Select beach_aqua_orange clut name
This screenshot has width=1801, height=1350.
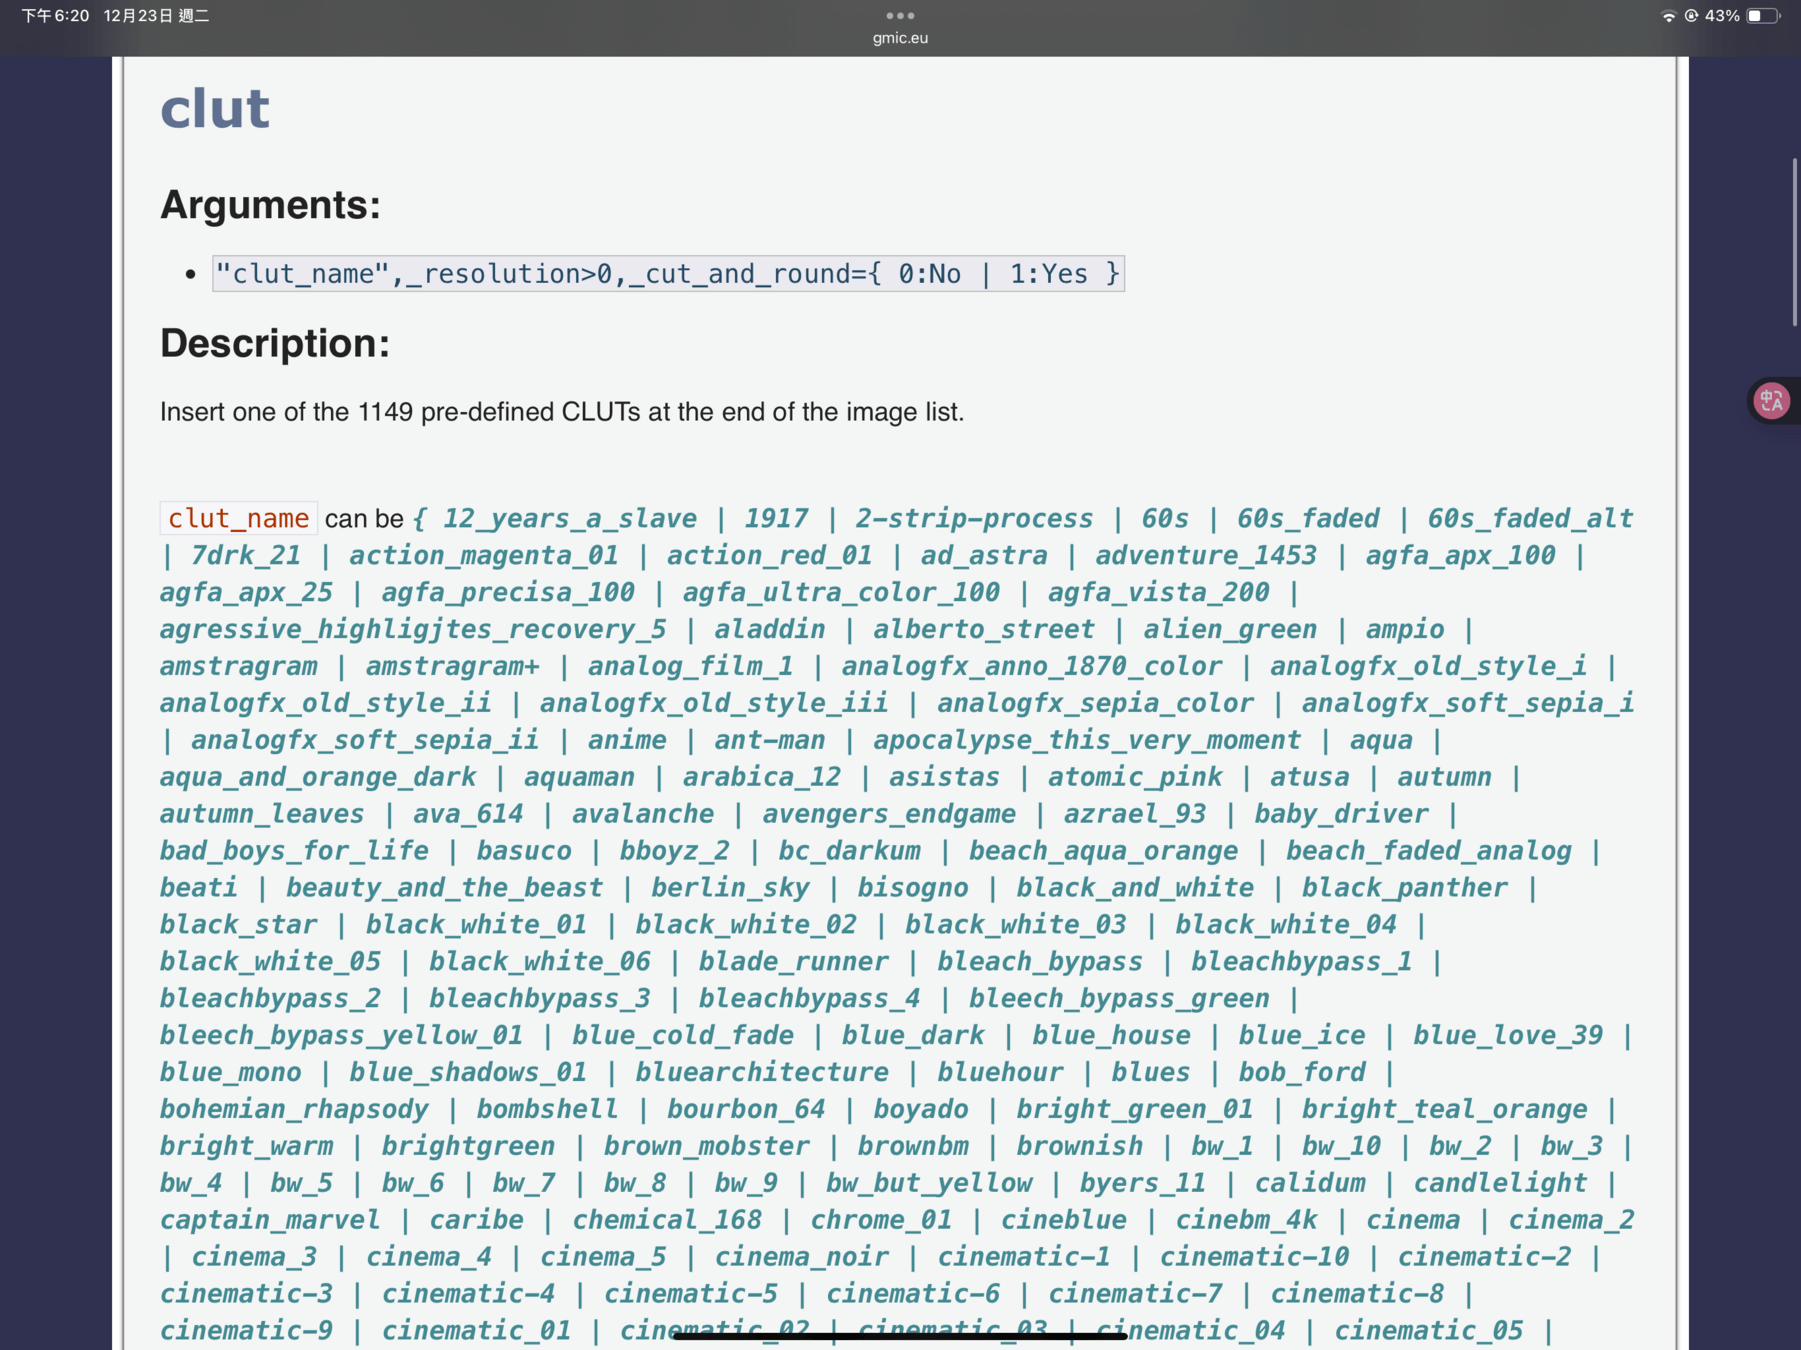(1103, 851)
